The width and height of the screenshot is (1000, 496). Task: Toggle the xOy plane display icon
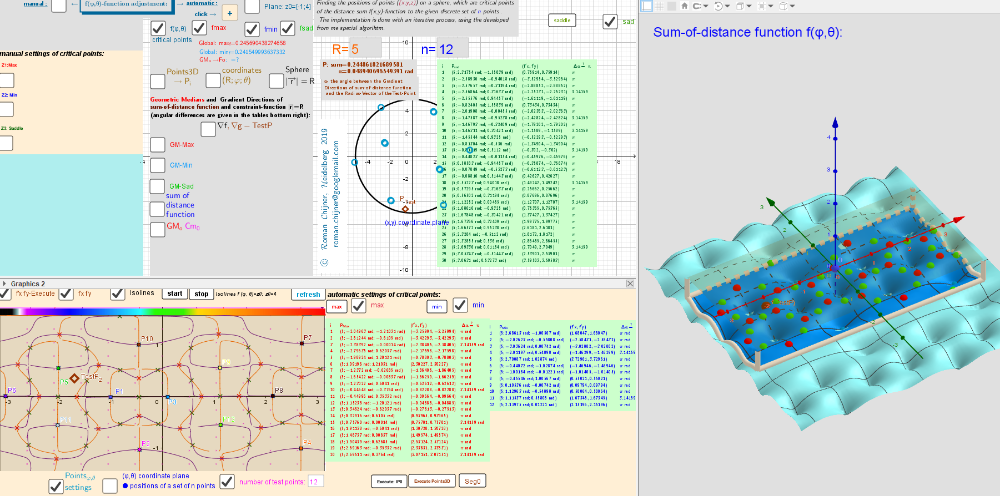point(672,6)
